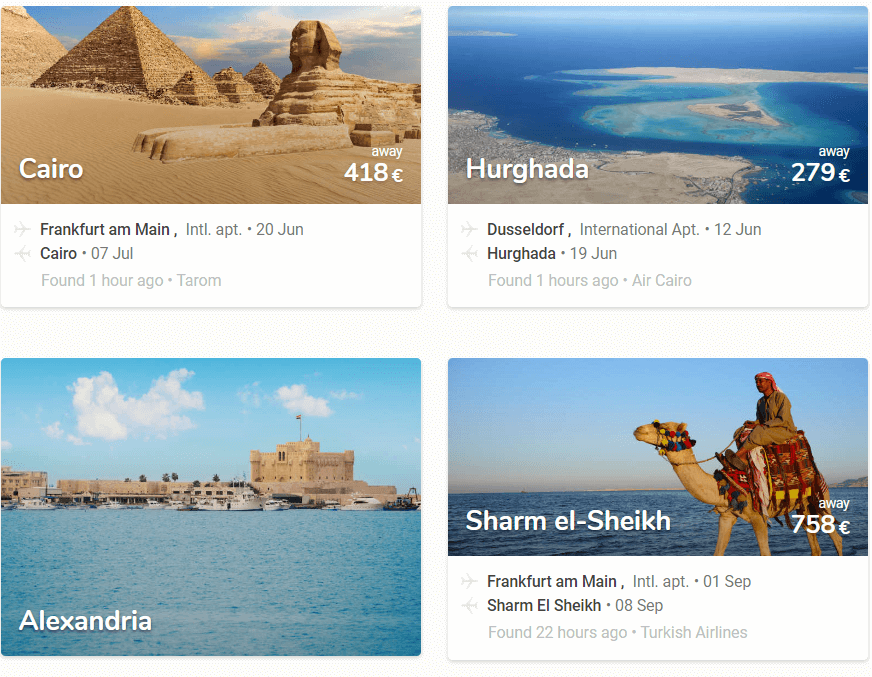872x677 pixels.
Task: Click the return plane icon beside Cairo 07 Jul
Action: (x=22, y=254)
